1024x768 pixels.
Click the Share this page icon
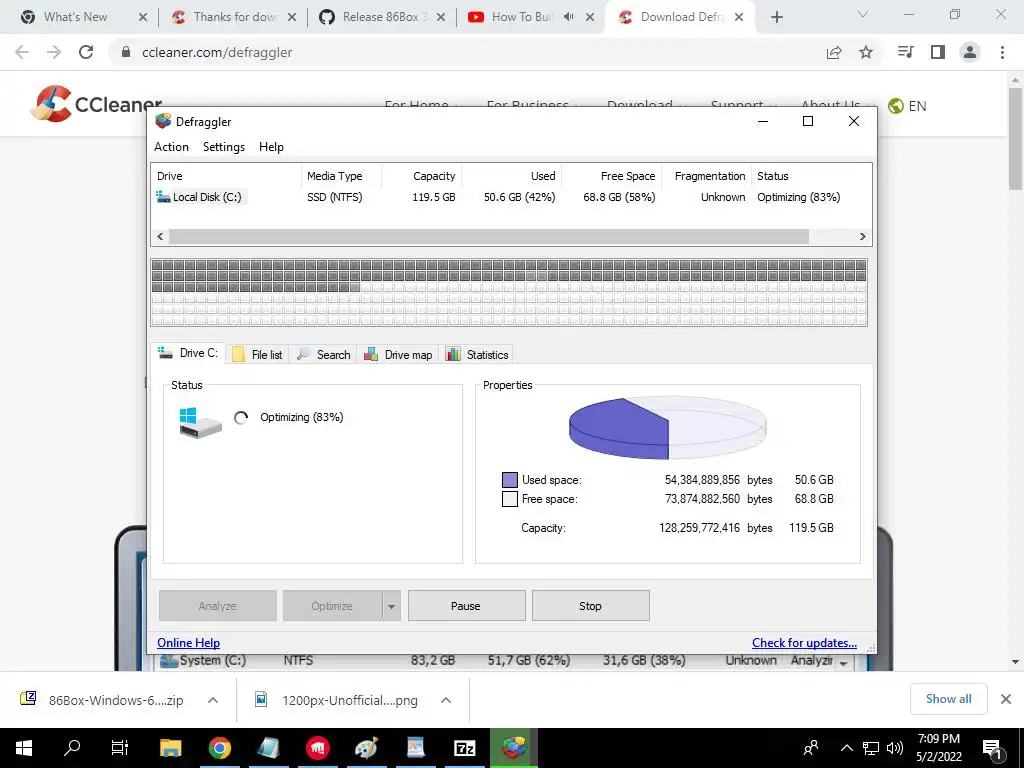click(834, 53)
